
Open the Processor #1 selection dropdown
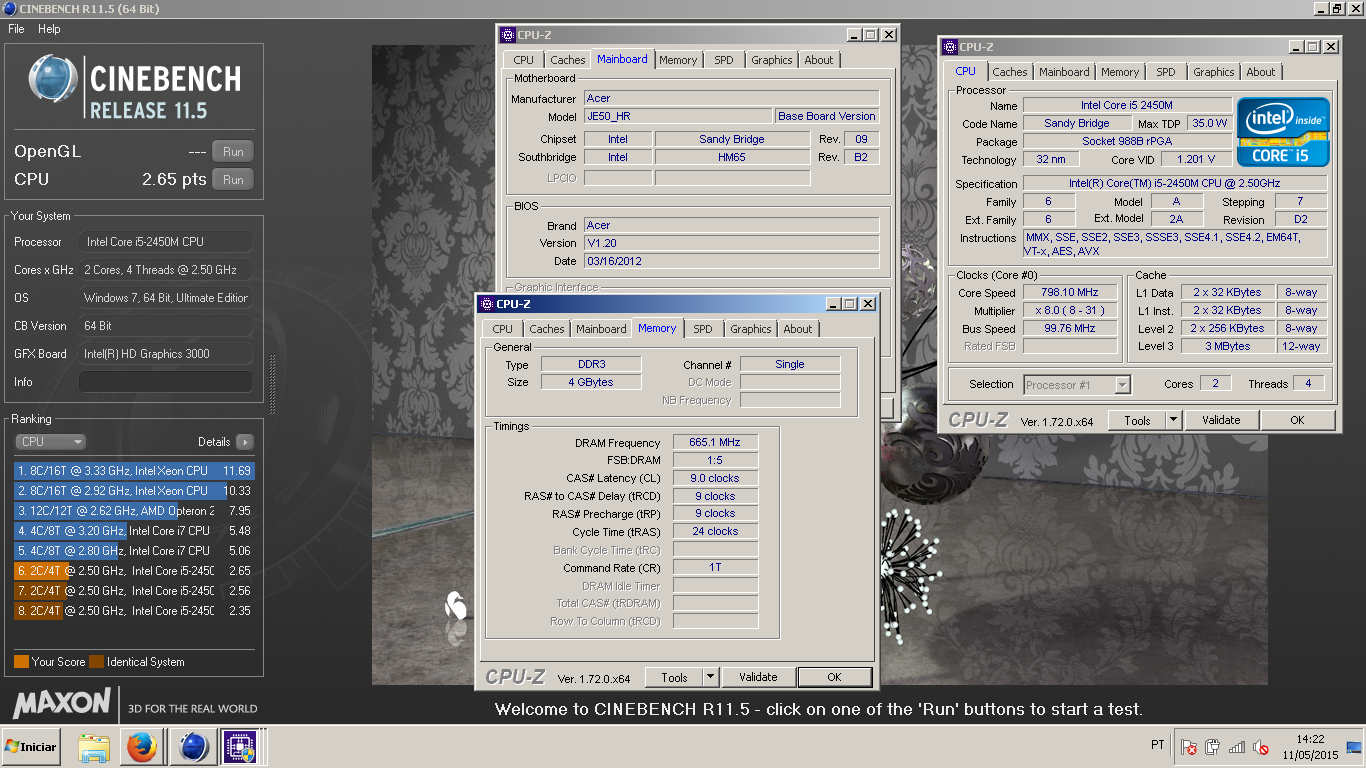point(1077,384)
